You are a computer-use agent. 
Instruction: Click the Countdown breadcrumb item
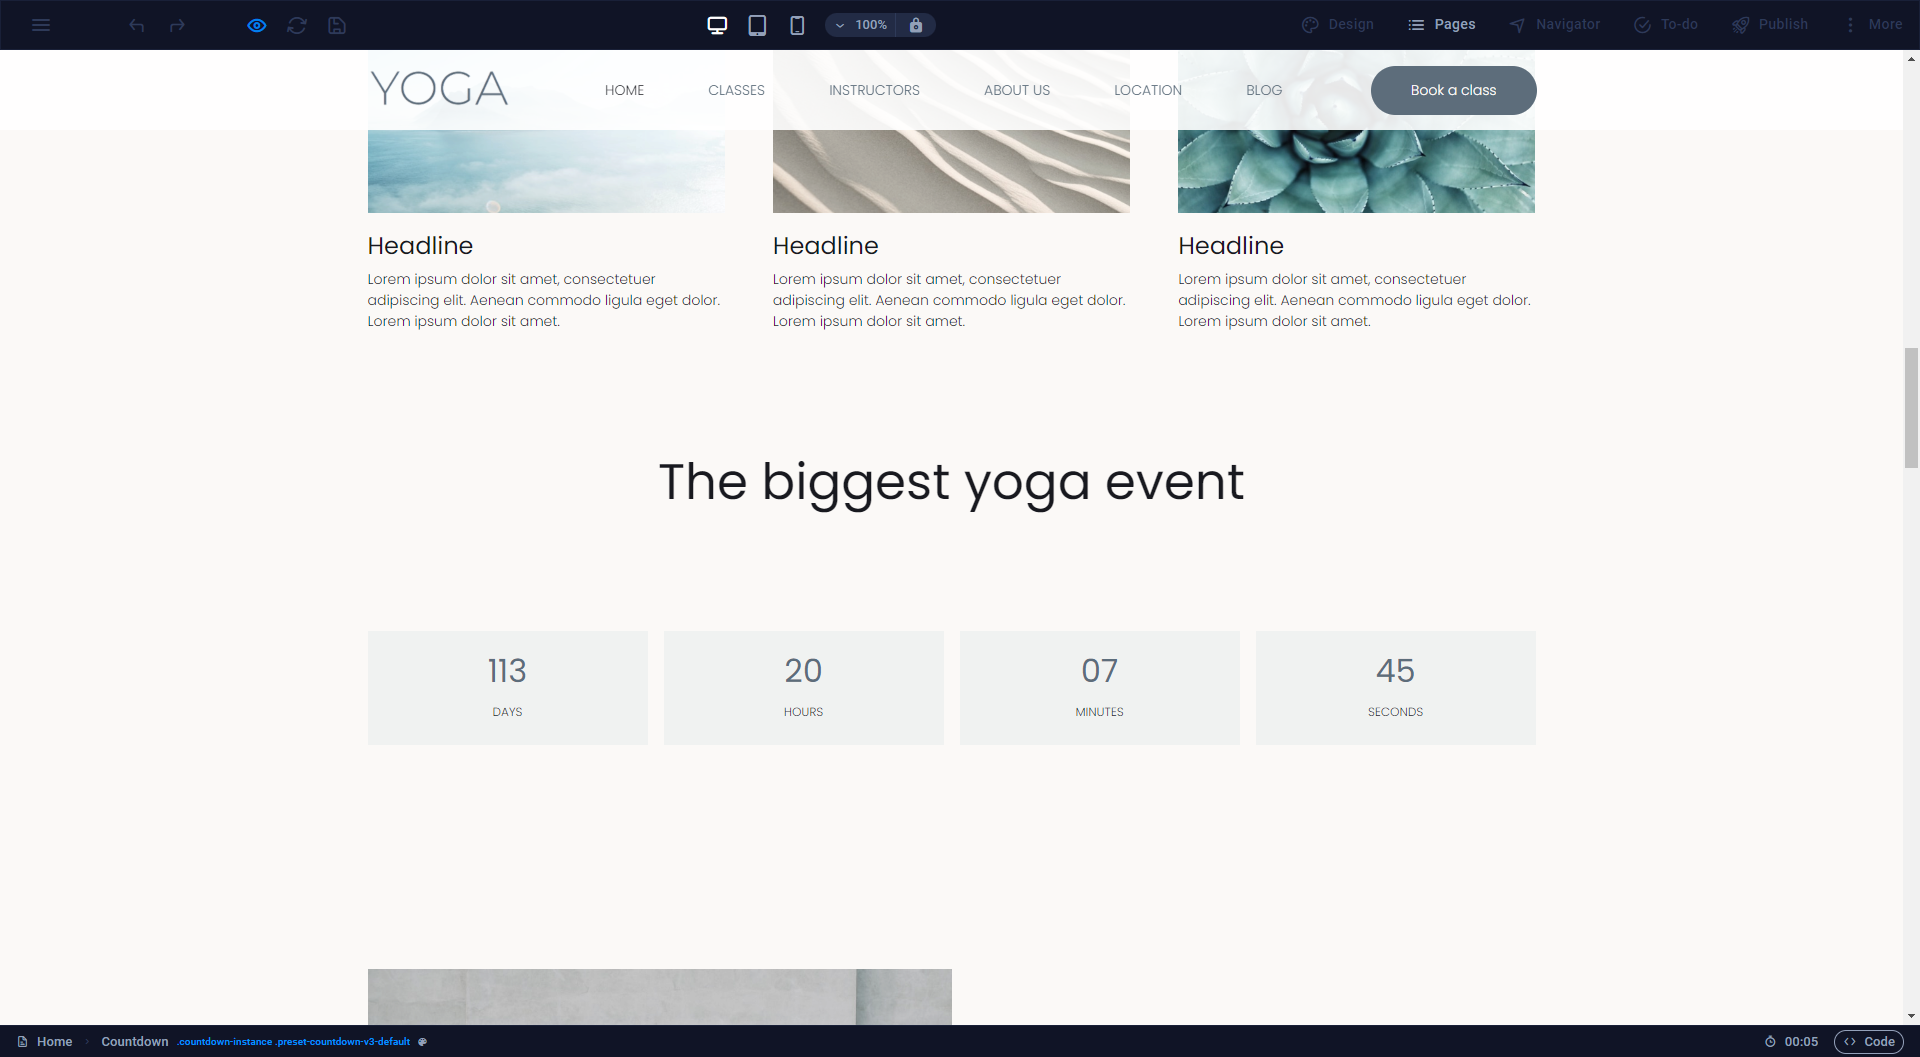click(x=135, y=1041)
